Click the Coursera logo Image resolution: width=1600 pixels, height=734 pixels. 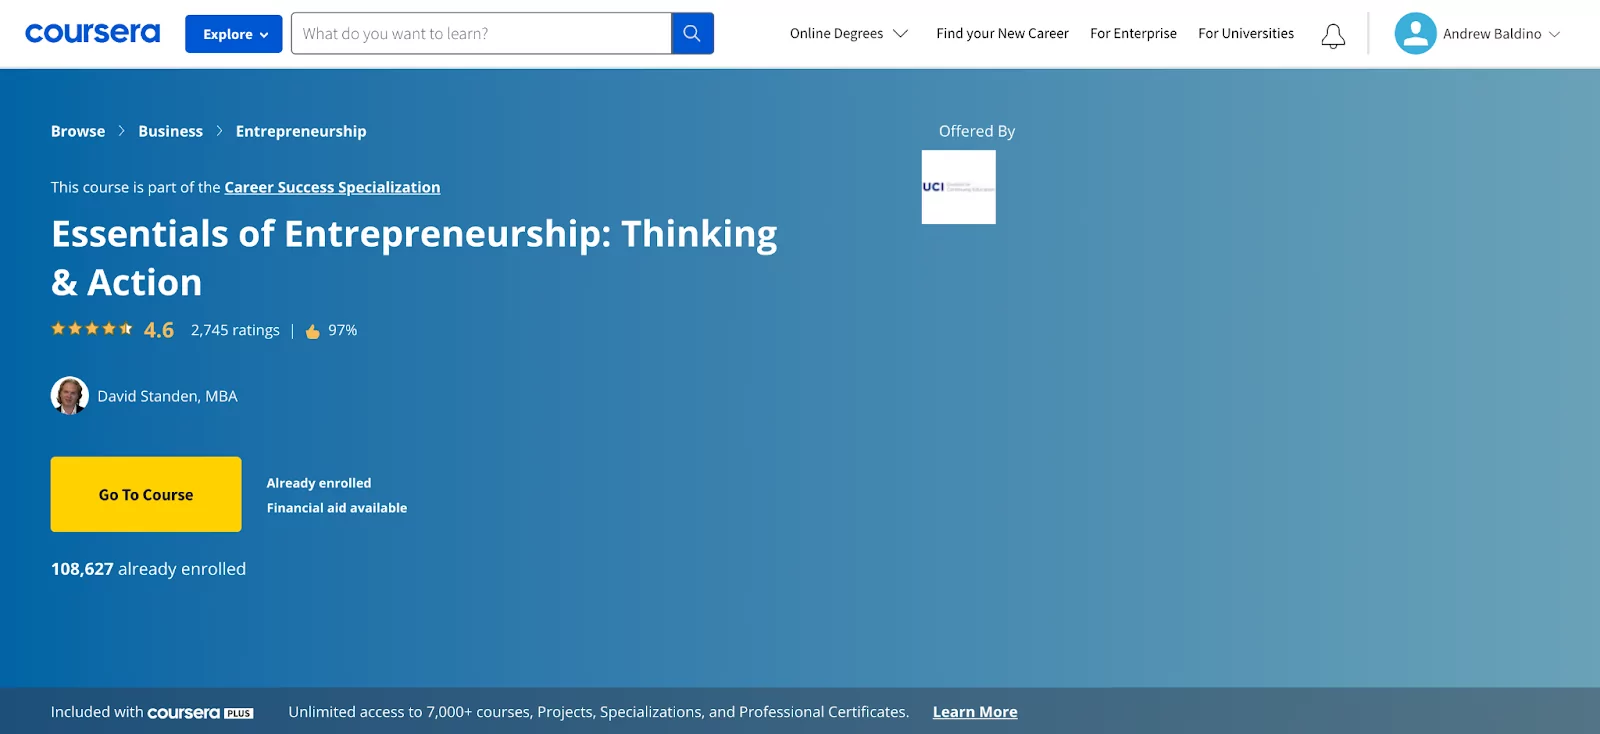[92, 33]
